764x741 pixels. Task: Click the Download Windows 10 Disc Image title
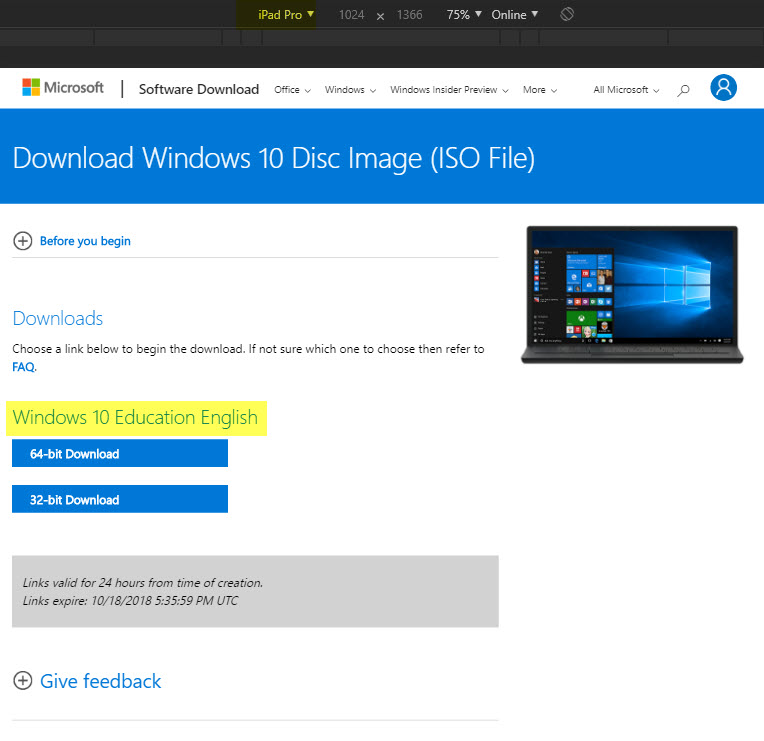(x=274, y=158)
